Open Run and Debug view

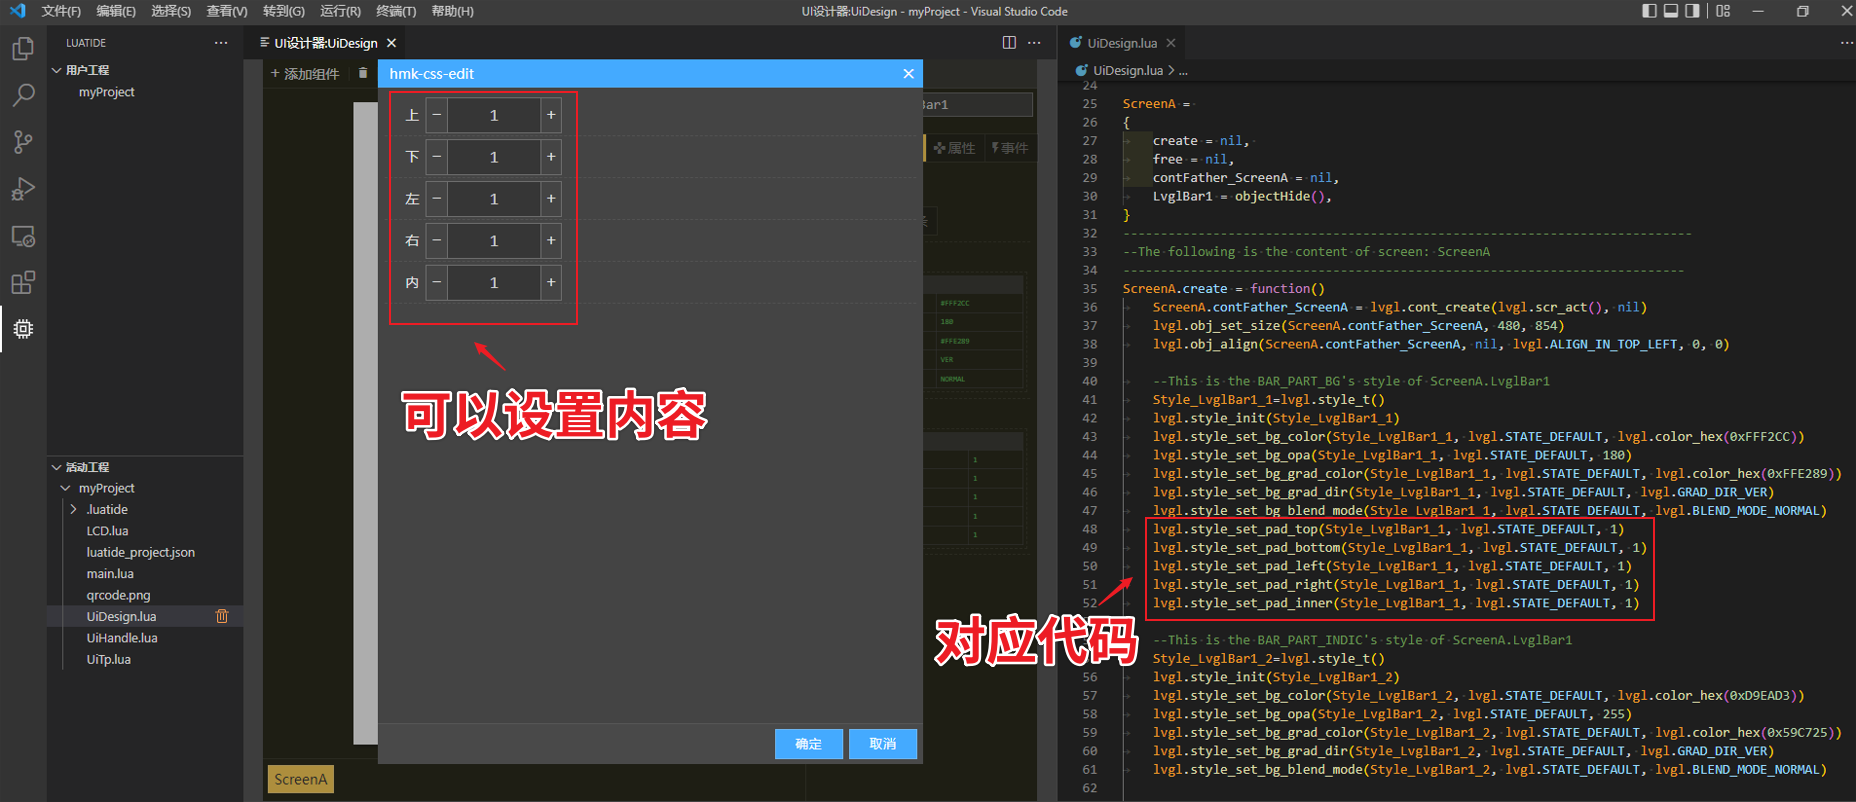(x=23, y=189)
